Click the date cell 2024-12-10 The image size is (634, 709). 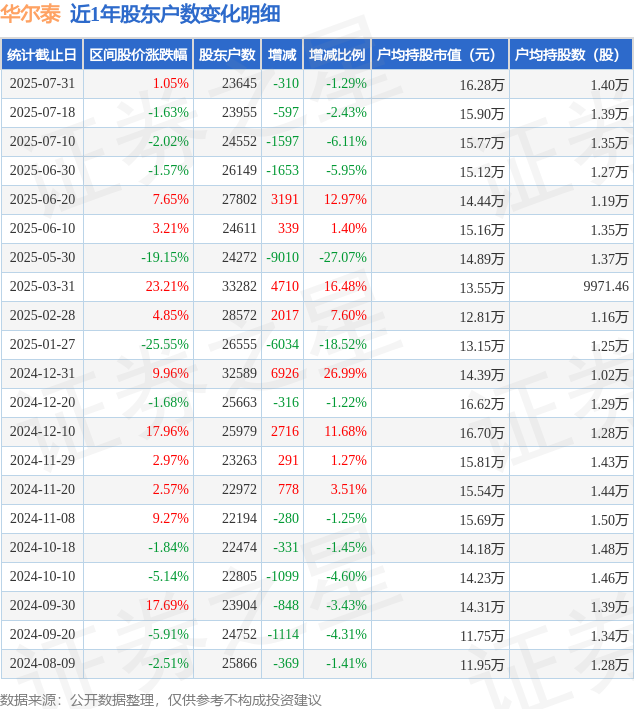point(42,431)
